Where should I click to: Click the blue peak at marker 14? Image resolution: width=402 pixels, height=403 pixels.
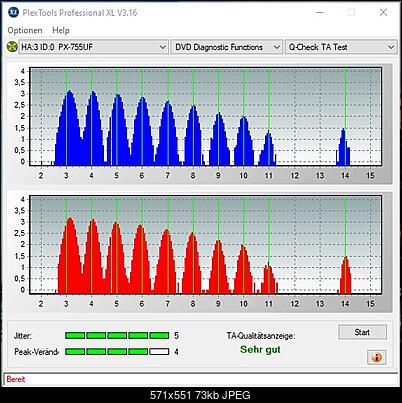point(343,148)
